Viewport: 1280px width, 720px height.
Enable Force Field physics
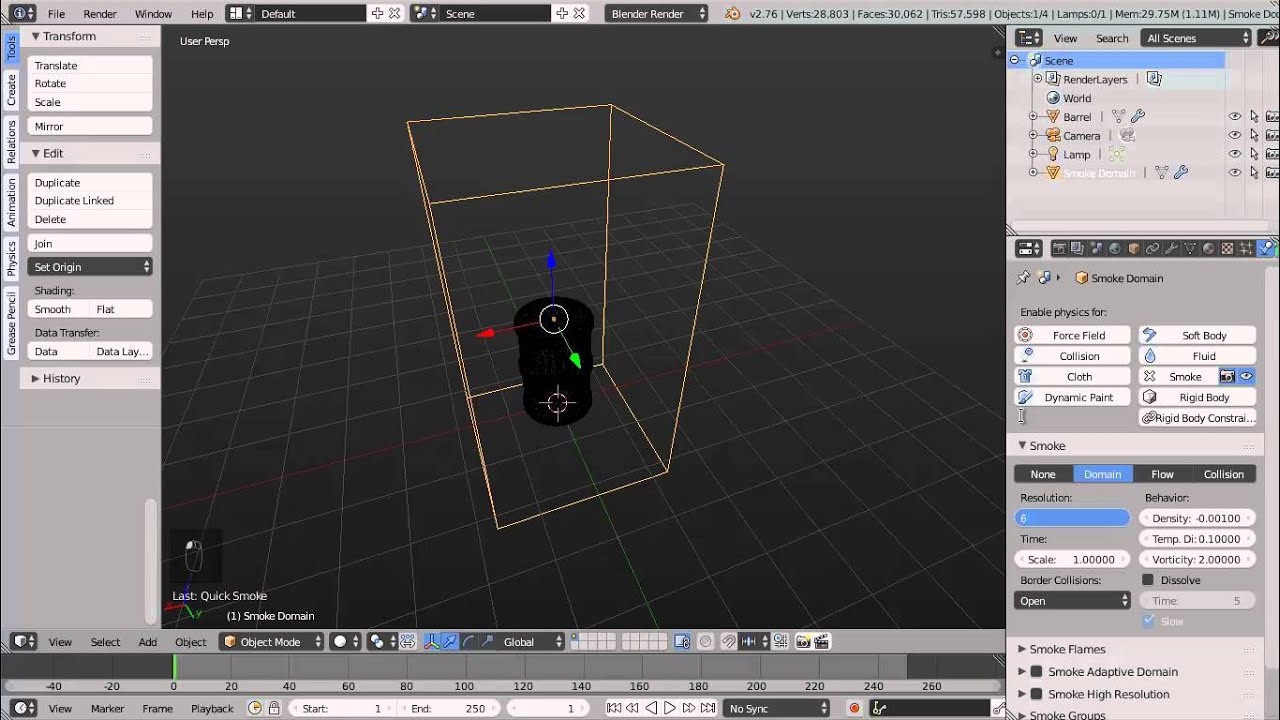1073,335
